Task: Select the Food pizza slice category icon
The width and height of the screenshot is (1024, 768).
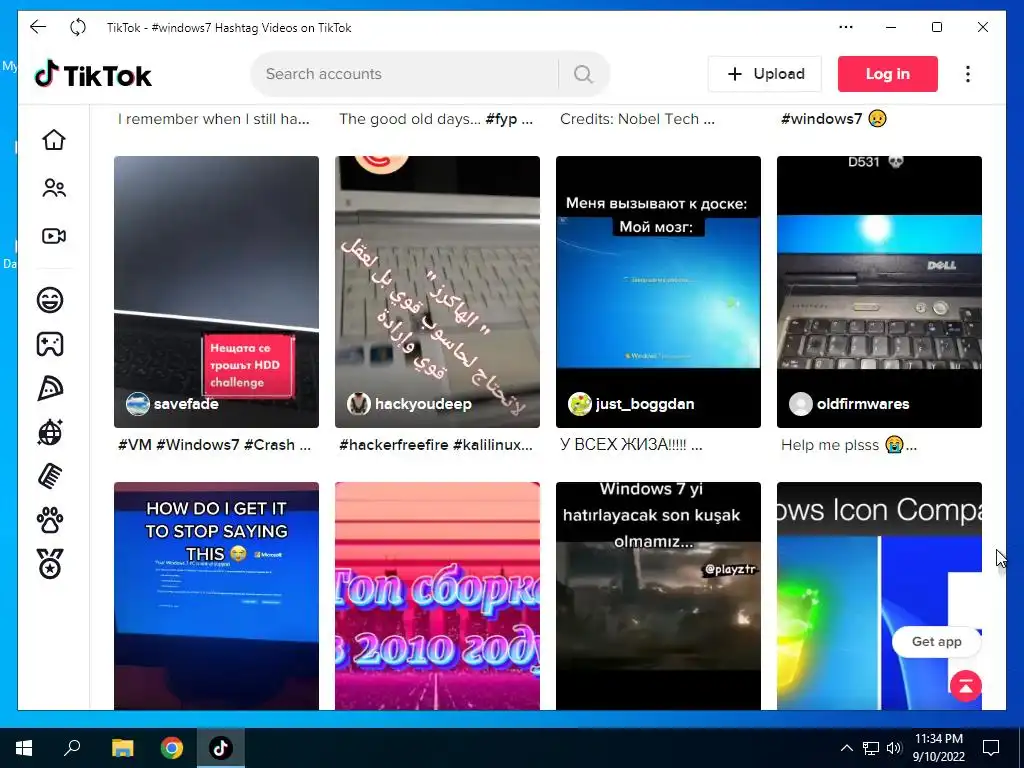Action: (x=50, y=389)
